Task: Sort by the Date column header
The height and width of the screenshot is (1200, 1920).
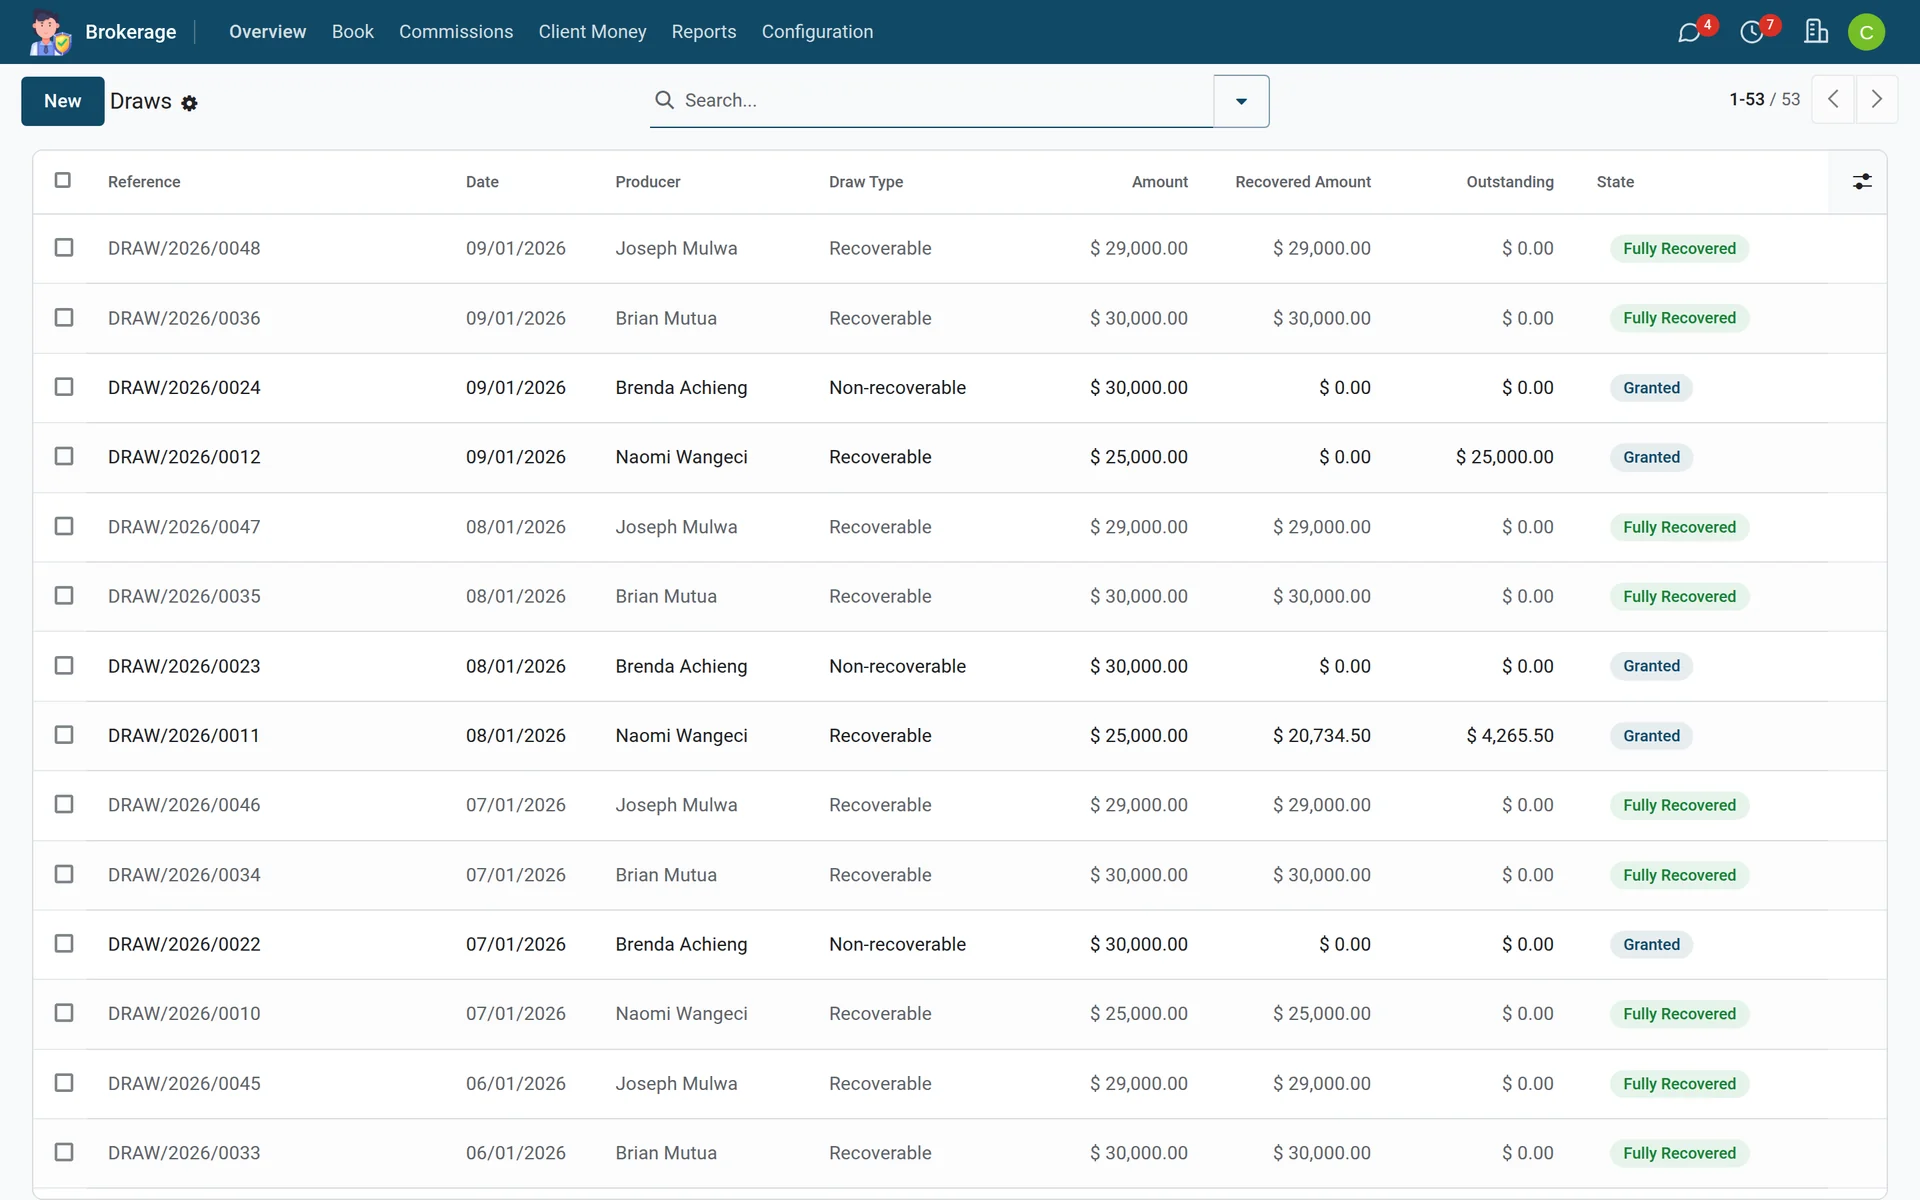Action: point(482,182)
